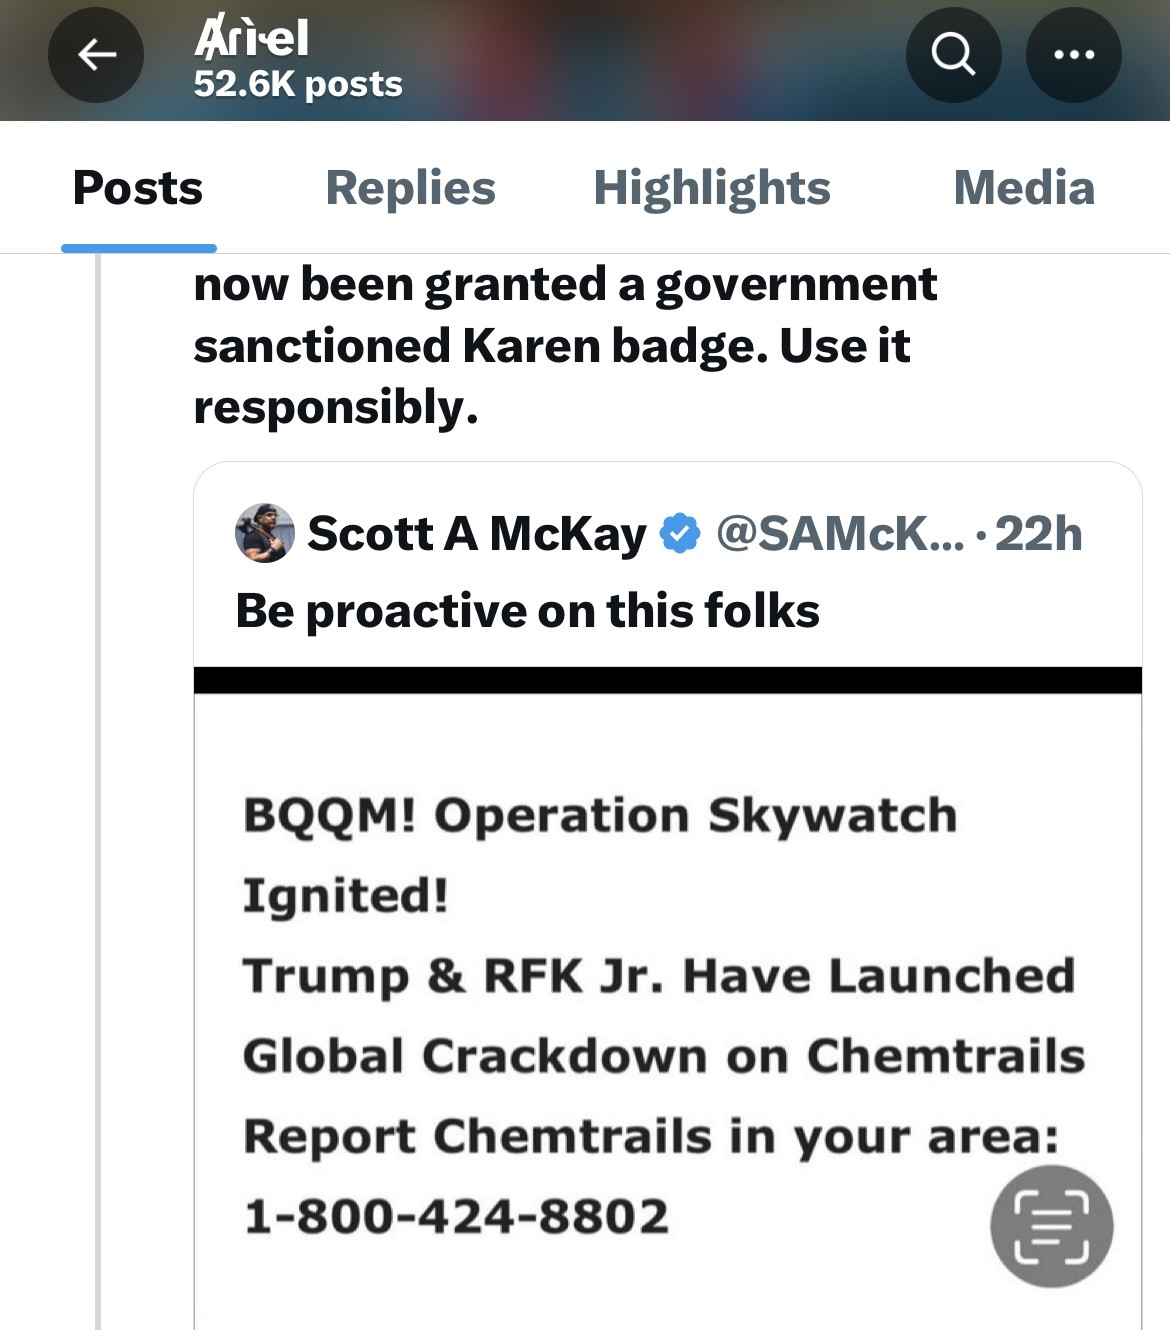Image resolution: width=1170 pixels, height=1330 pixels.
Task: Click the Scott A McKay display name
Action: tap(477, 533)
